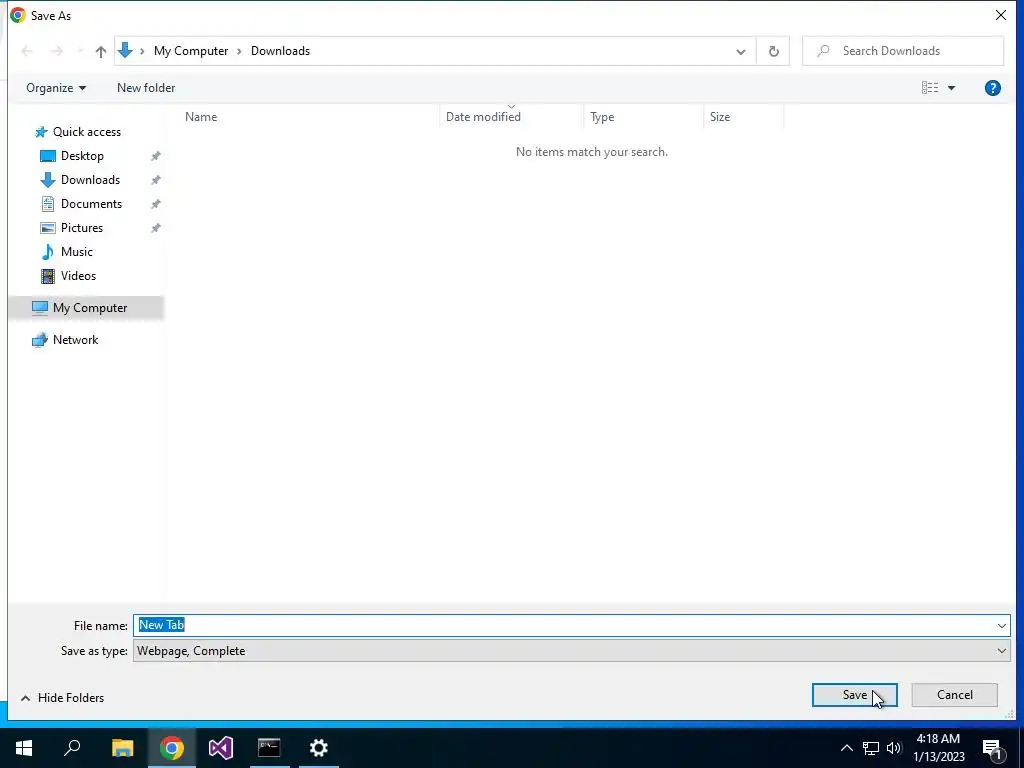Open Pictures in the navigation pane
This screenshot has width=1024, height=768.
pyautogui.click(x=82, y=228)
